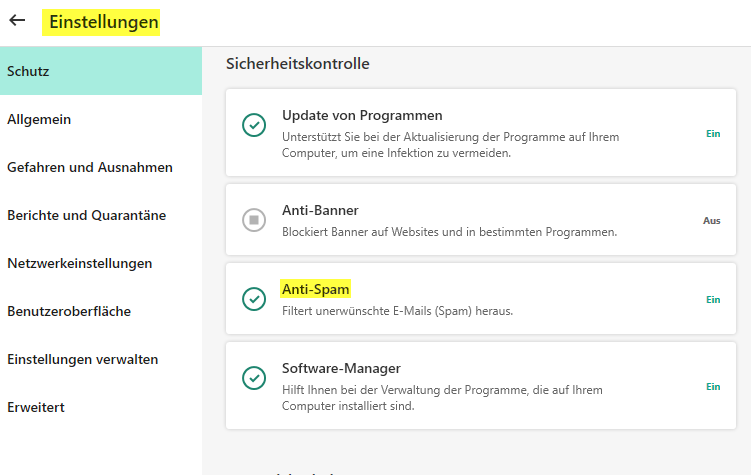Viewport: 751px width, 475px height.
Task: Select Einstellungen verwalten in sidebar
Action: 83,359
